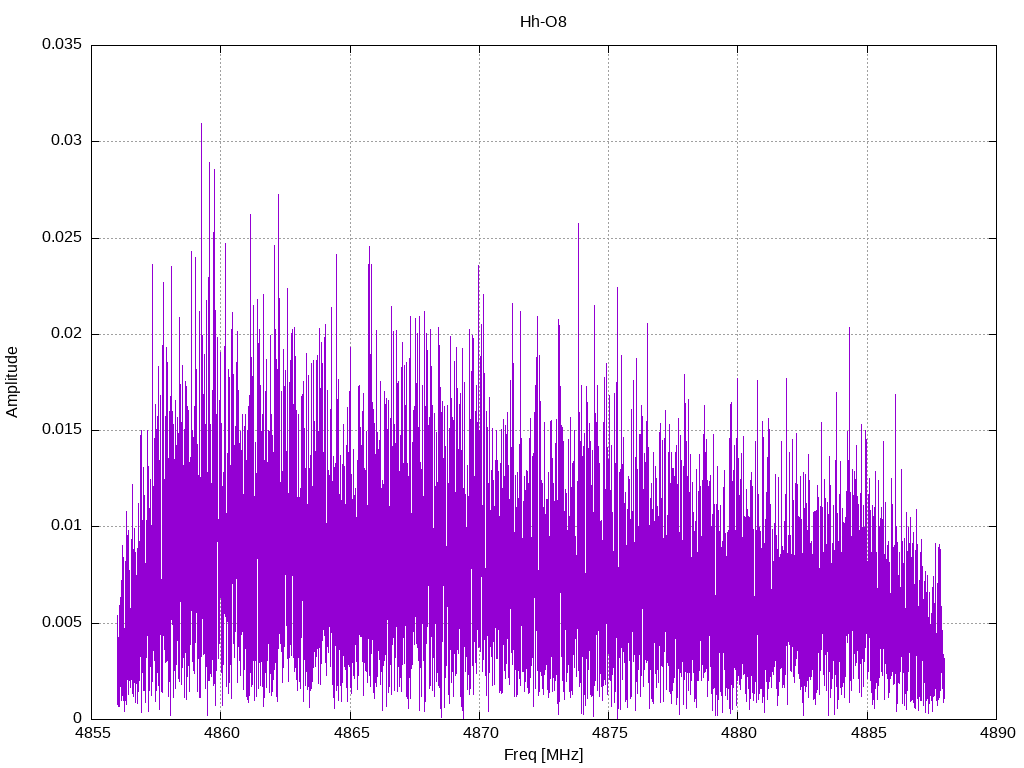Click the 4865 x-axis tick label
Viewport: 1024px width, 768px height.
point(350,735)
